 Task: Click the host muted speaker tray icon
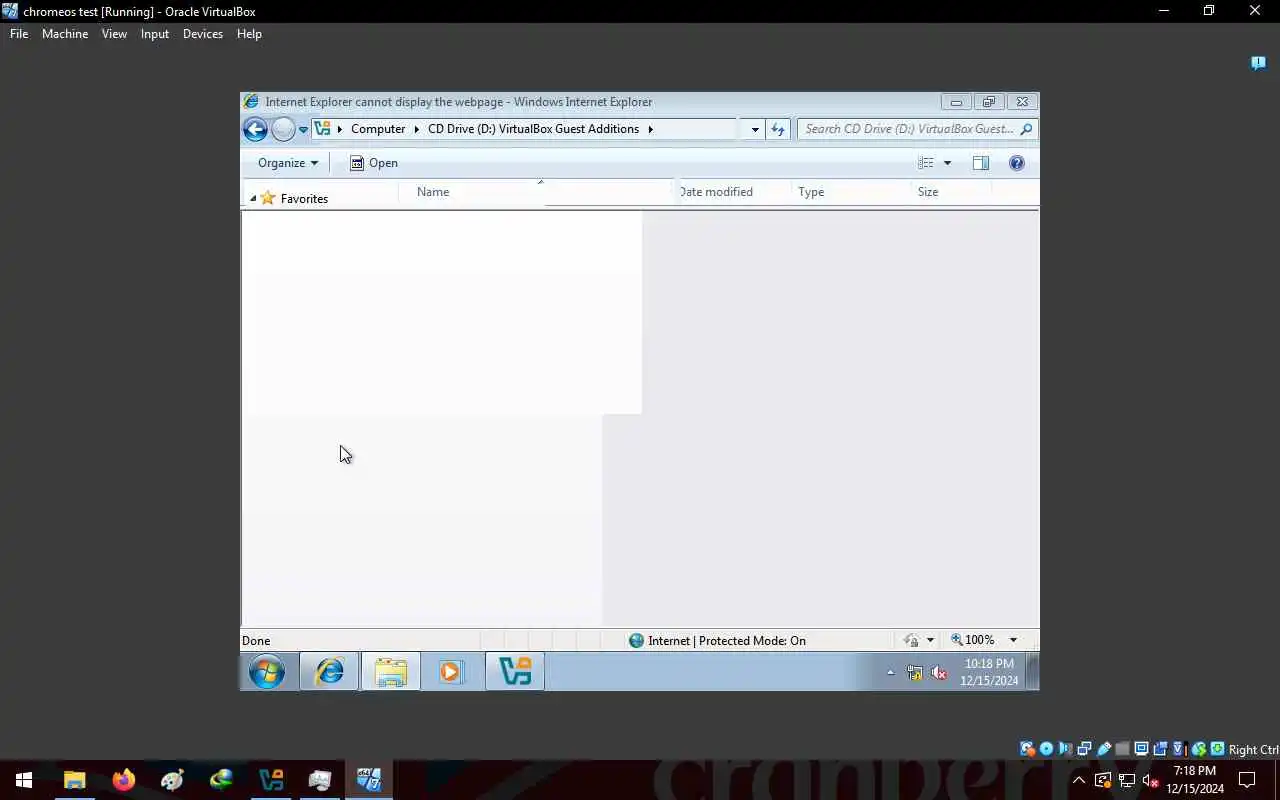coord(1150,780)
